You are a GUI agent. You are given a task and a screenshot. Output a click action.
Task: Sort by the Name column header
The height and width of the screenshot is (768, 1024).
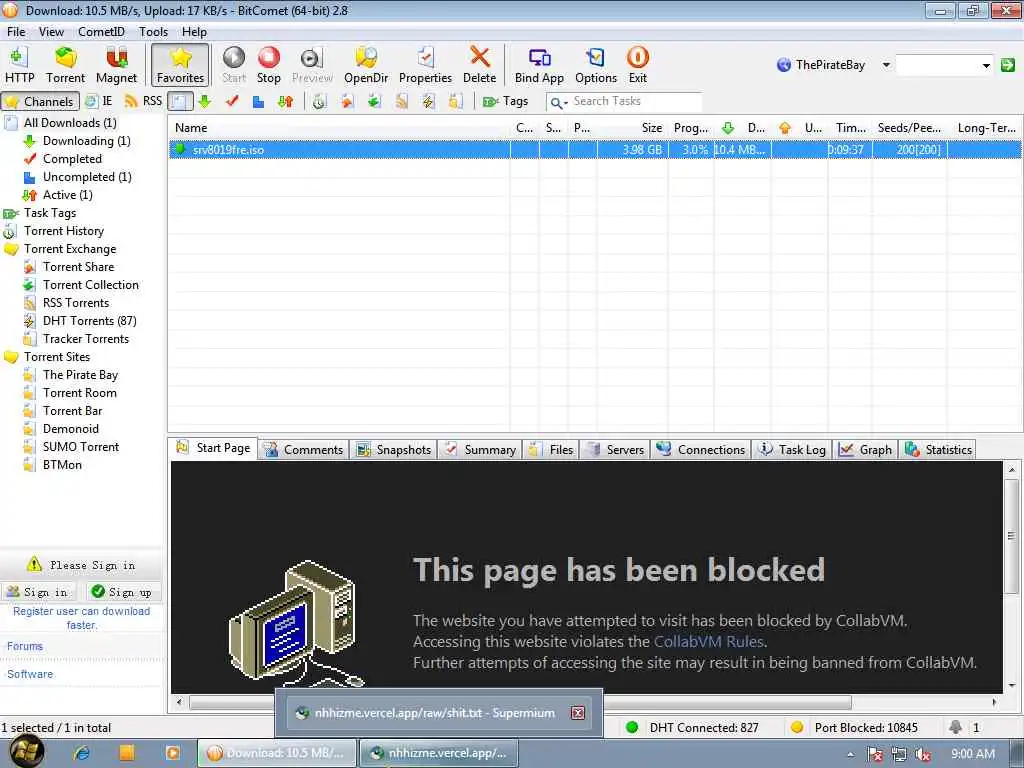point(340,128)
